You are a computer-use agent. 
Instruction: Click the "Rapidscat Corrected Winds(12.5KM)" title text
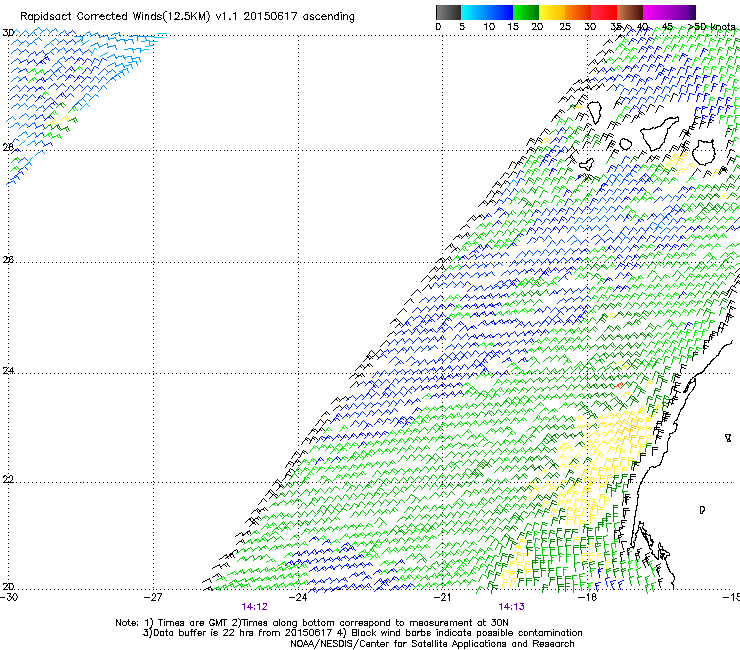(x=115, y=16)
